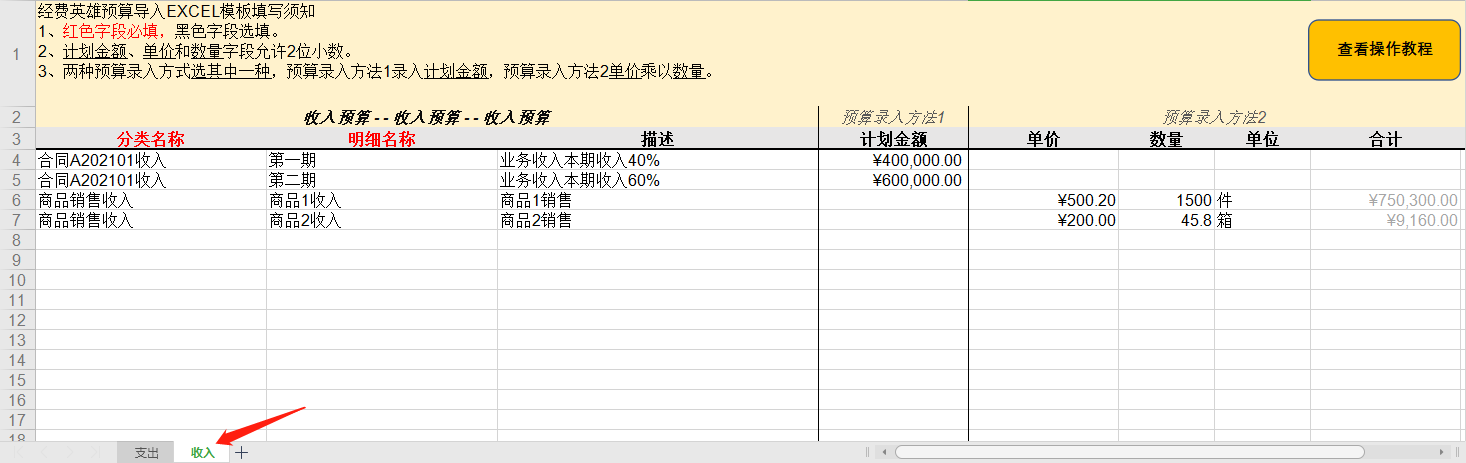Click the total cell ¥750,300.00
Viewport: 1466px width, 463px height.
coord(1385,200)
